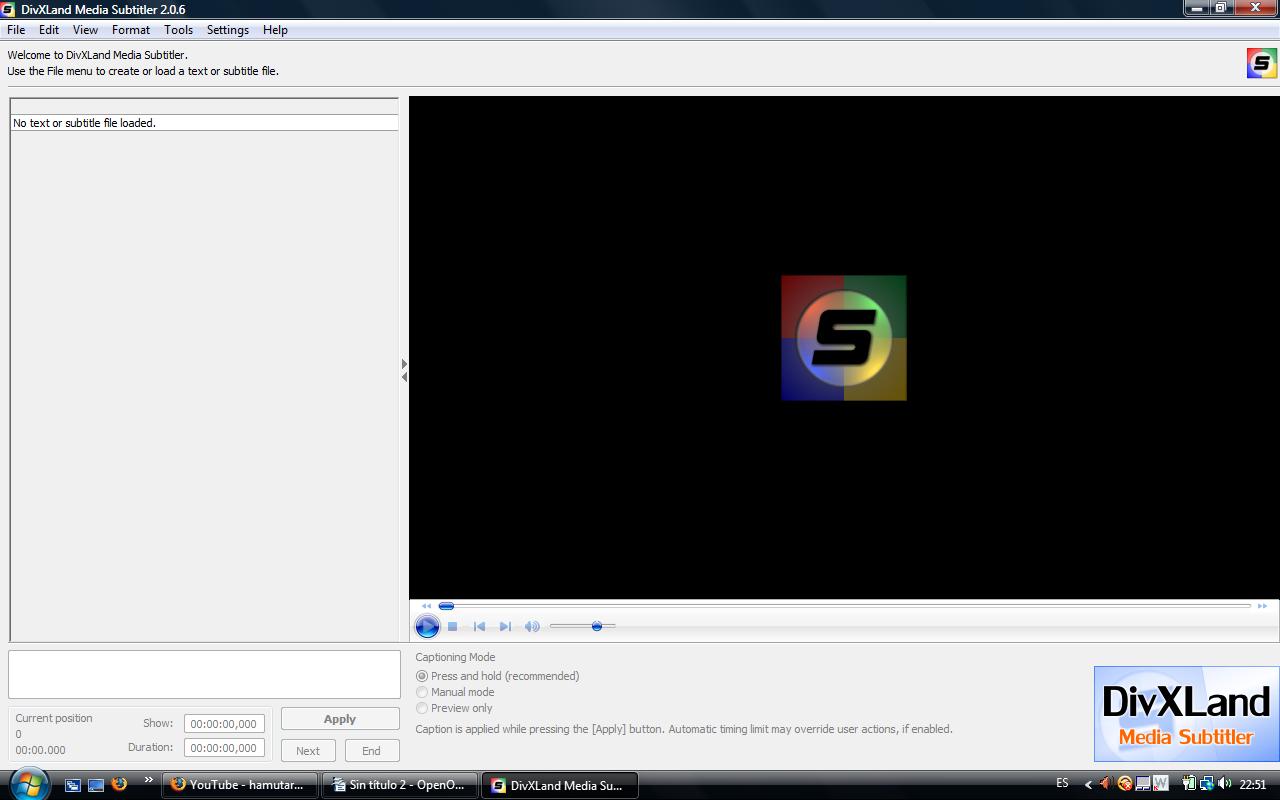
Task: Click the subtitle text editing box
Action: [x=204, y=675]
